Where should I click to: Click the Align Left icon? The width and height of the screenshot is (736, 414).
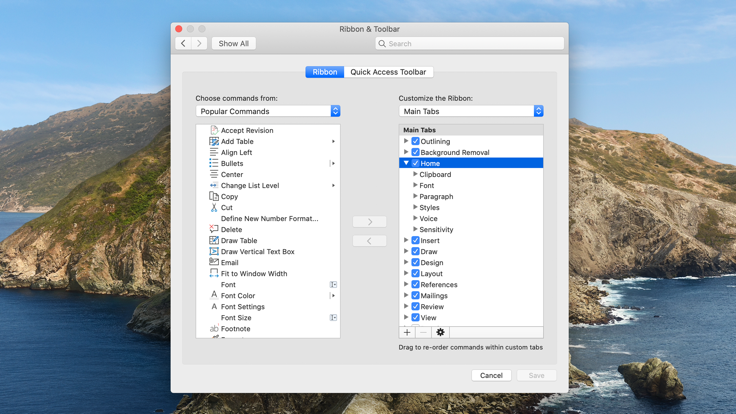point(214,152)
